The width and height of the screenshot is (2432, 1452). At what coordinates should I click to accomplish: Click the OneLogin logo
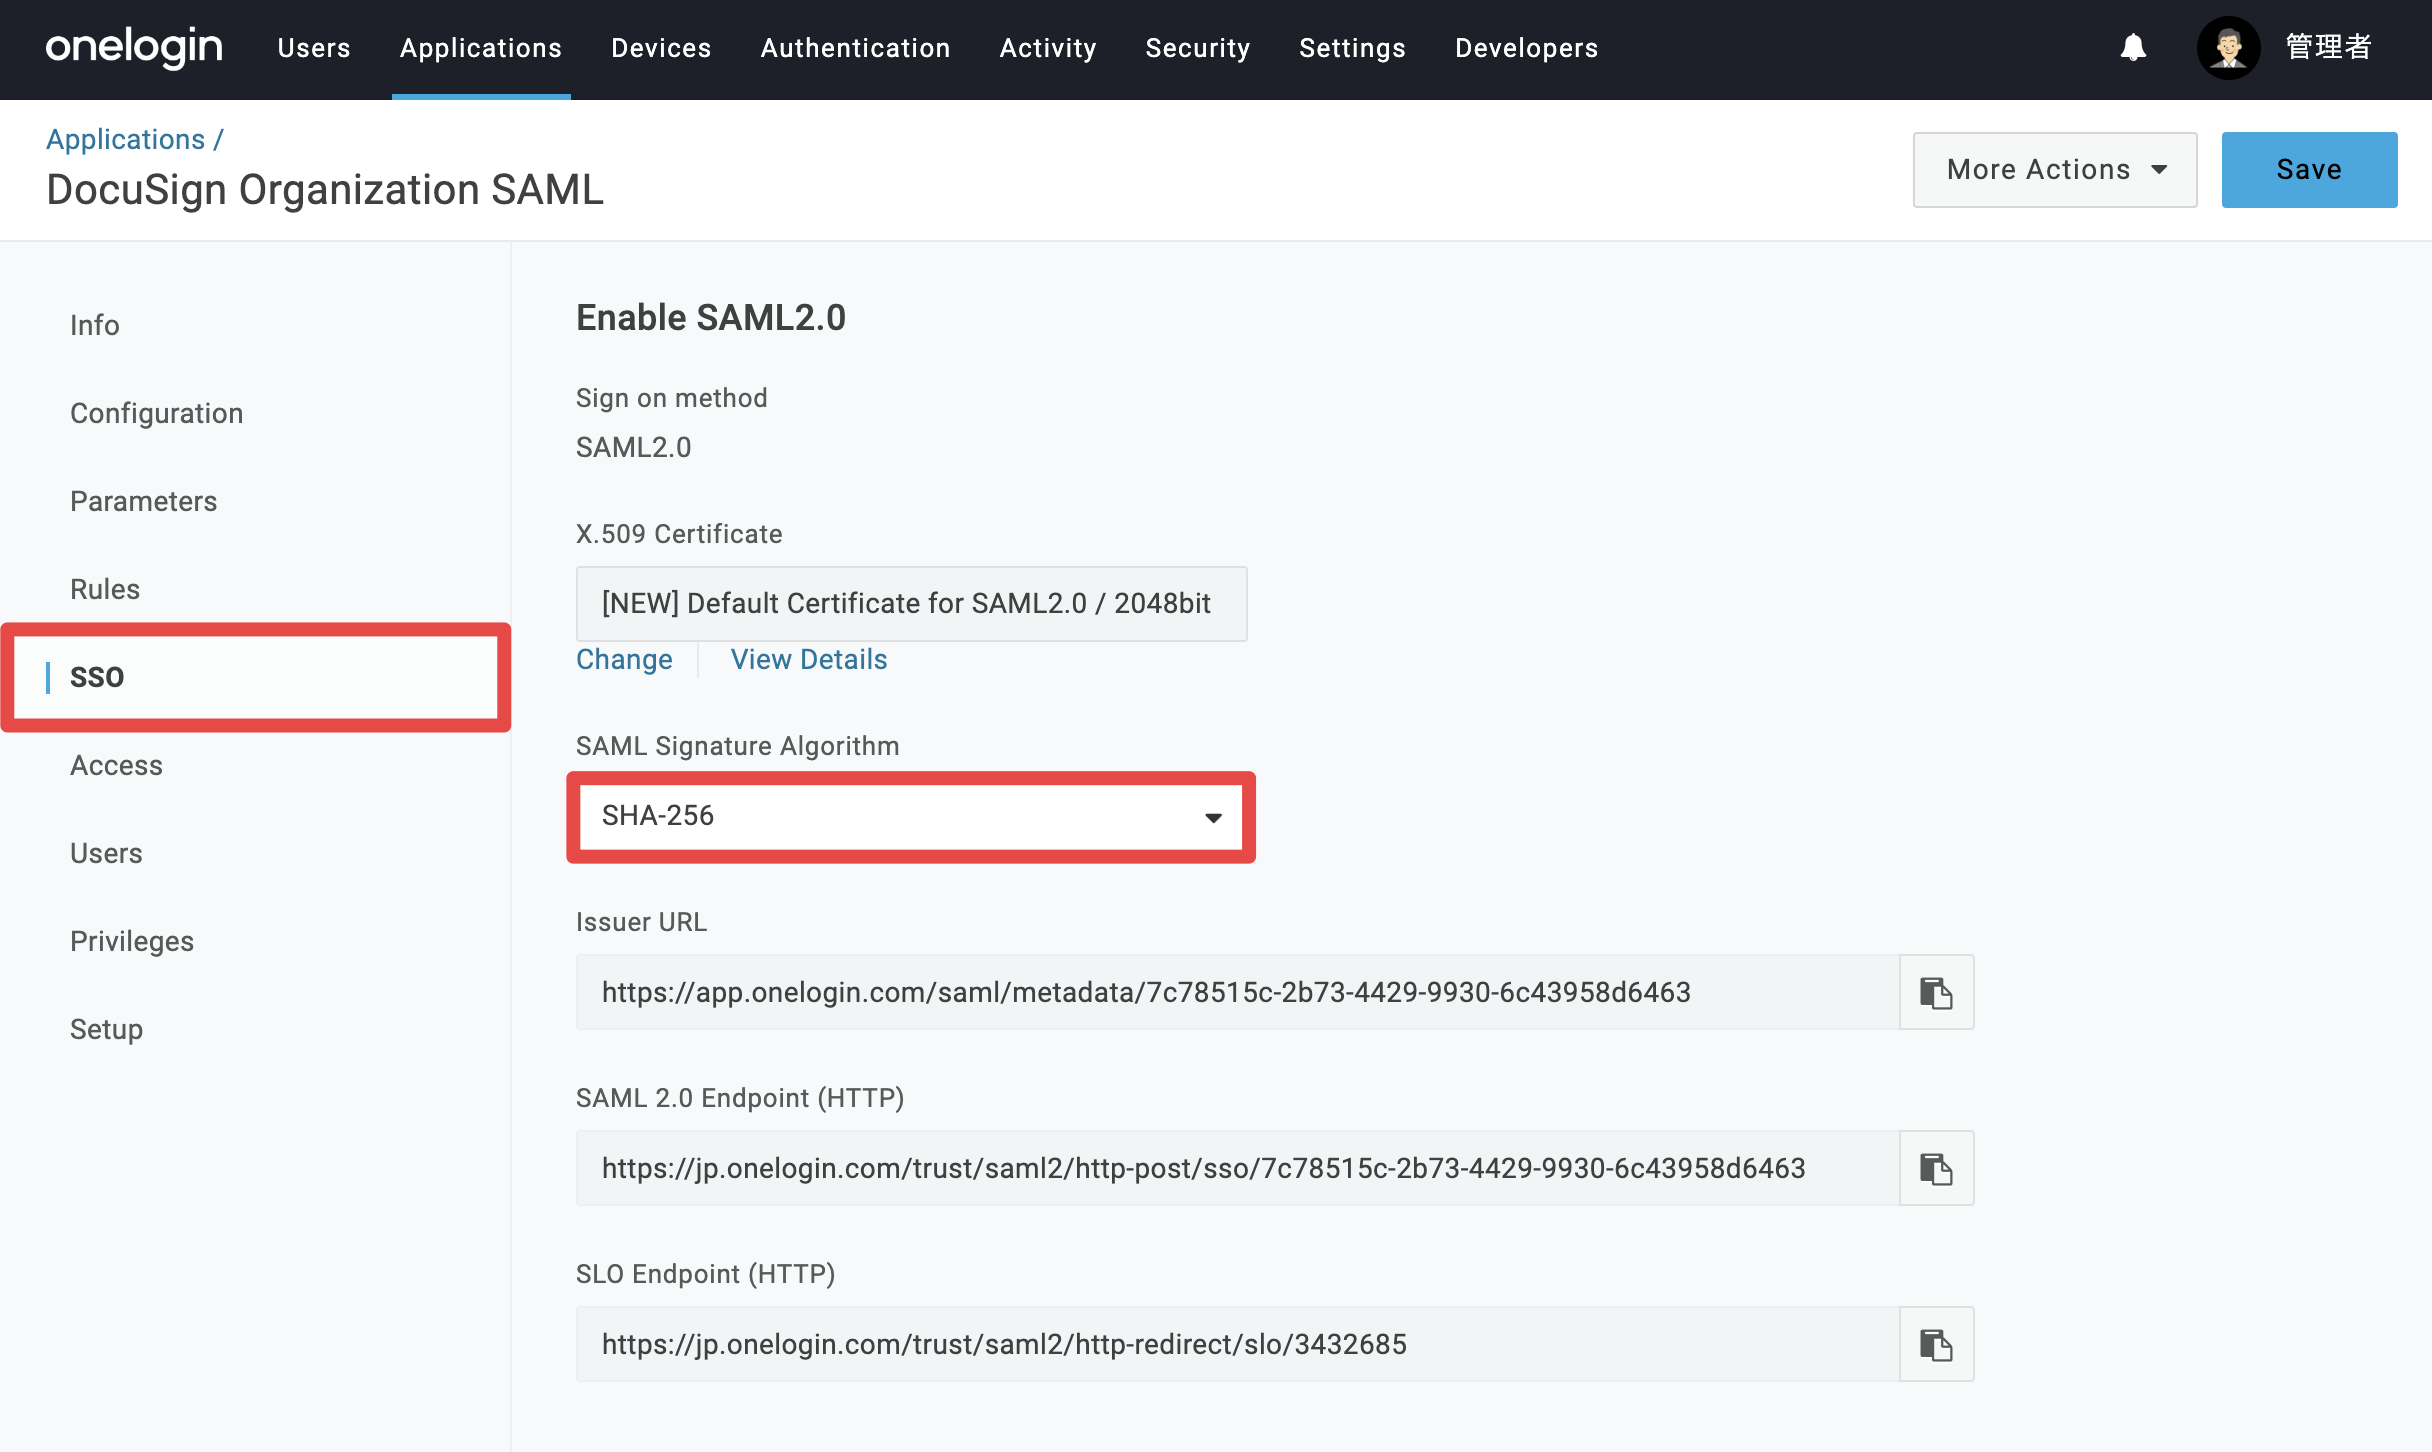click(x=134, y=47)
